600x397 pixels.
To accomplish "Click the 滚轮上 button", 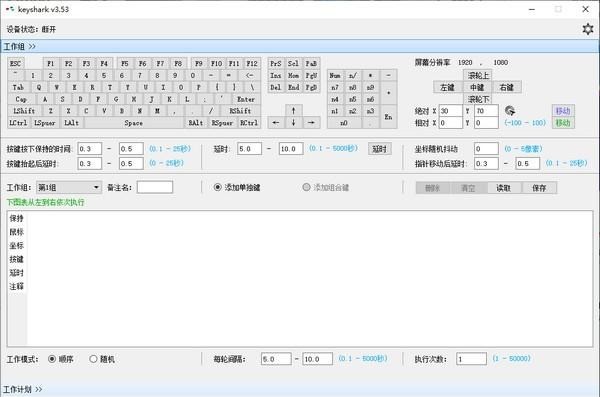I will [478, 75].
